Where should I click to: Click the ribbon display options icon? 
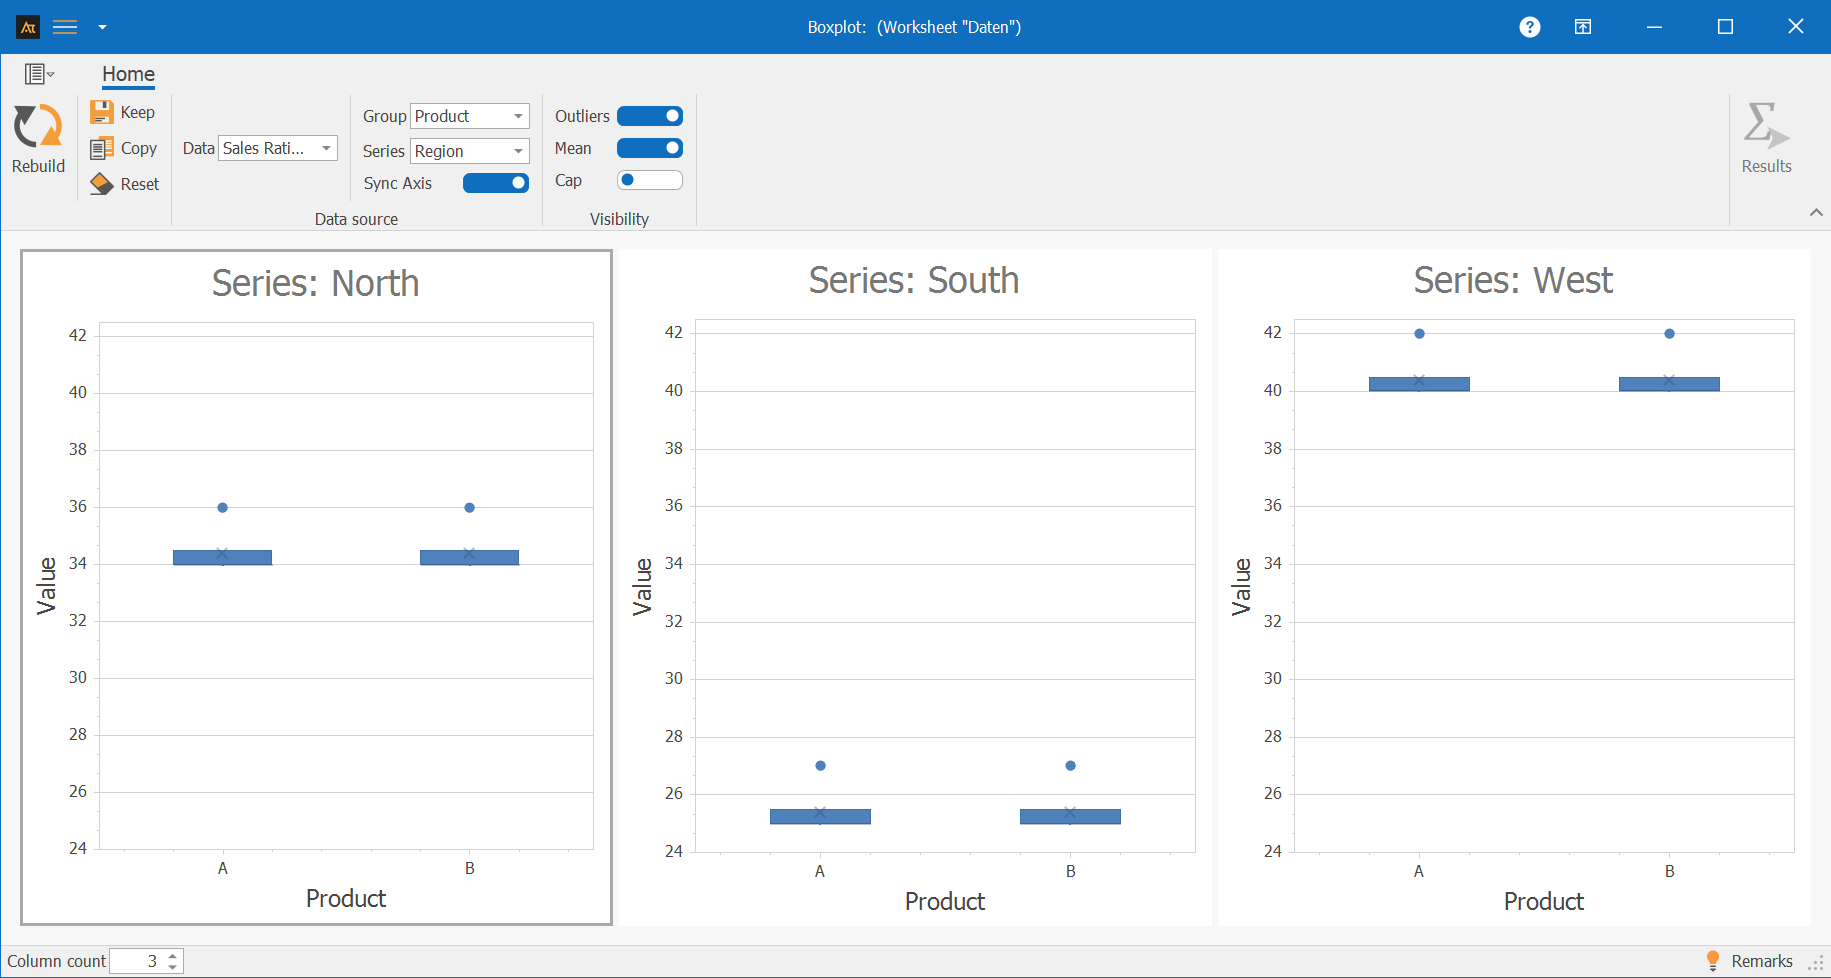pyautogui.click(x=1582, y=27)
